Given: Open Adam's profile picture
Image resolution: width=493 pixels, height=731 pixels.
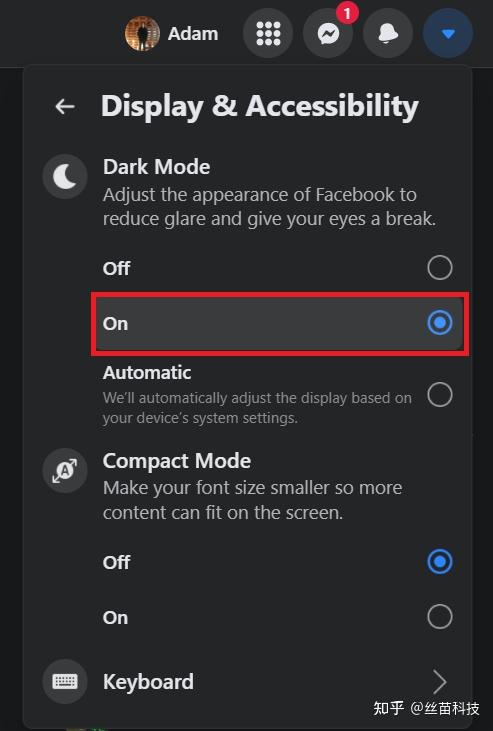Looking at the screenshot, I should point(142,34).
